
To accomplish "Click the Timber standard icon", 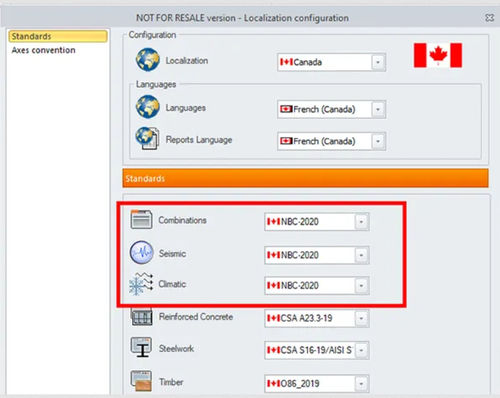I will [141, 381].
